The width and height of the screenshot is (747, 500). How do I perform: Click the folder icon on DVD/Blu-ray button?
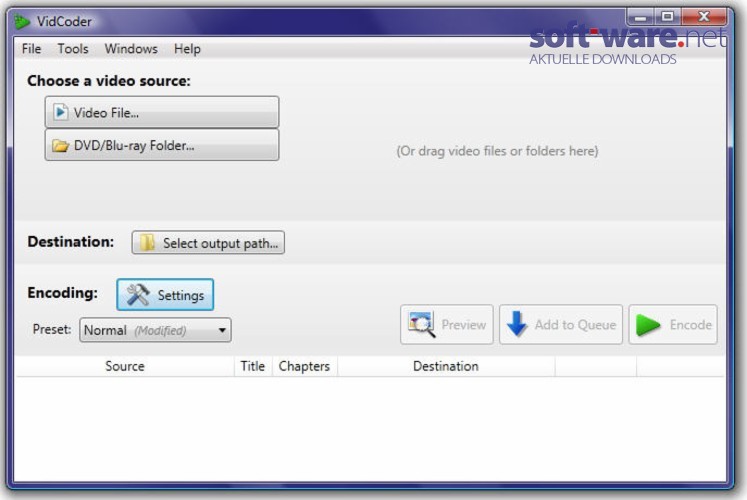(x=61, y=145)
